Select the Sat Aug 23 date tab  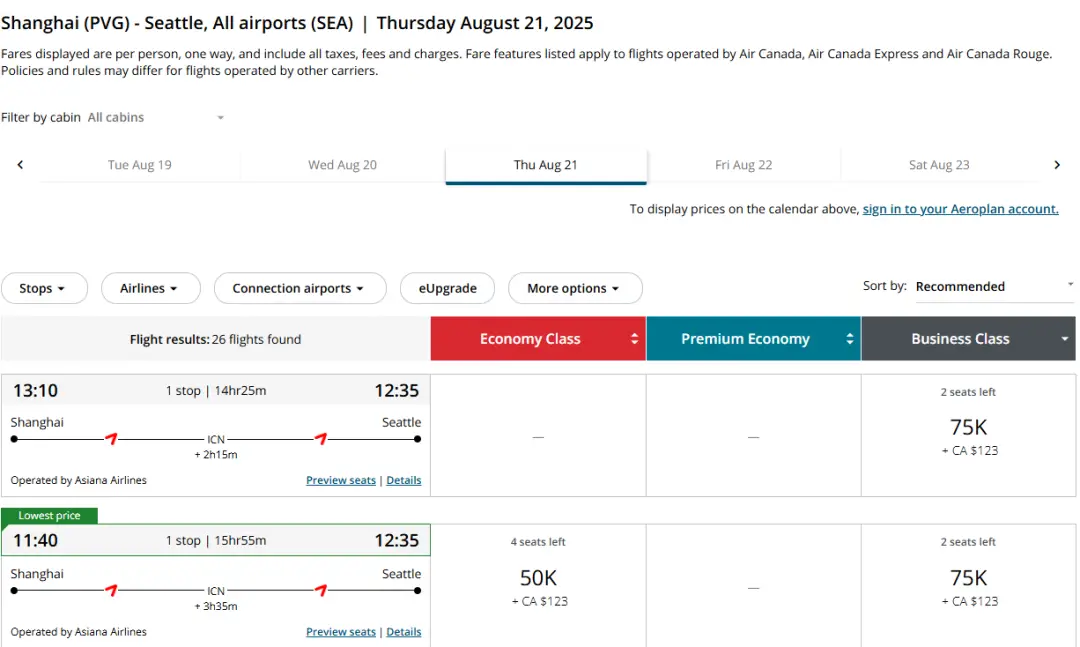(939, 165)
